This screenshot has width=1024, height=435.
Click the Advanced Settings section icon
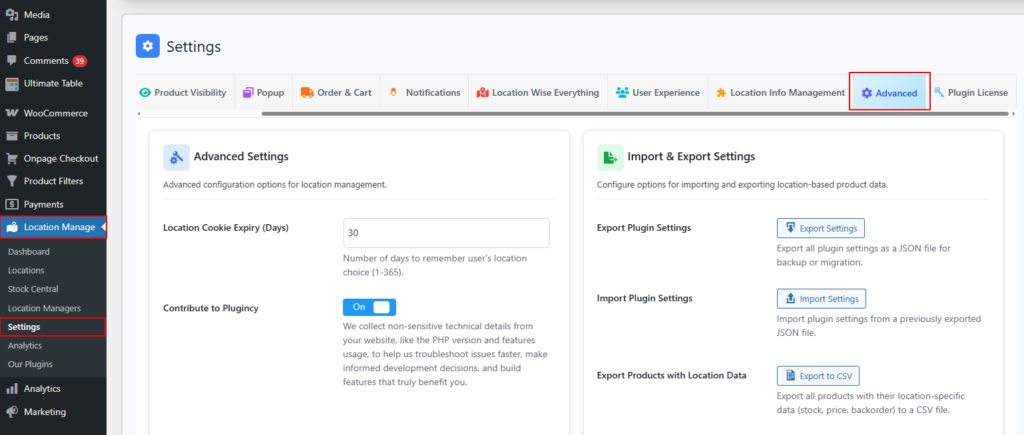(x=176, y=157)
